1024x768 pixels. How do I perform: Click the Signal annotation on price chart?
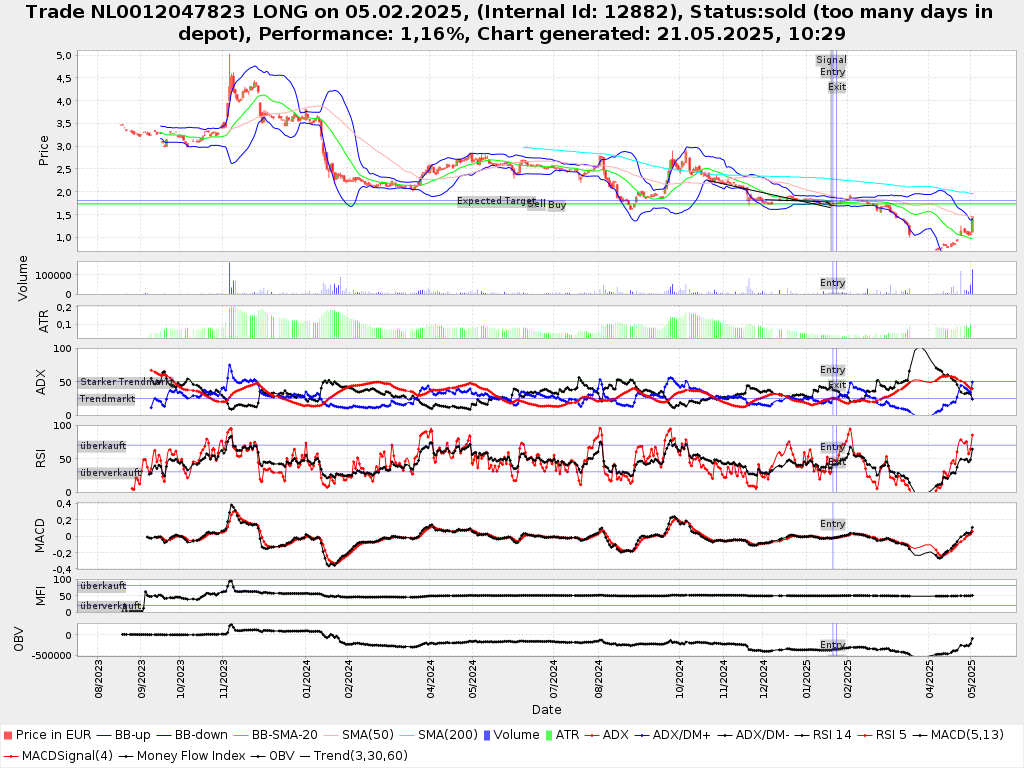point(831,60)
